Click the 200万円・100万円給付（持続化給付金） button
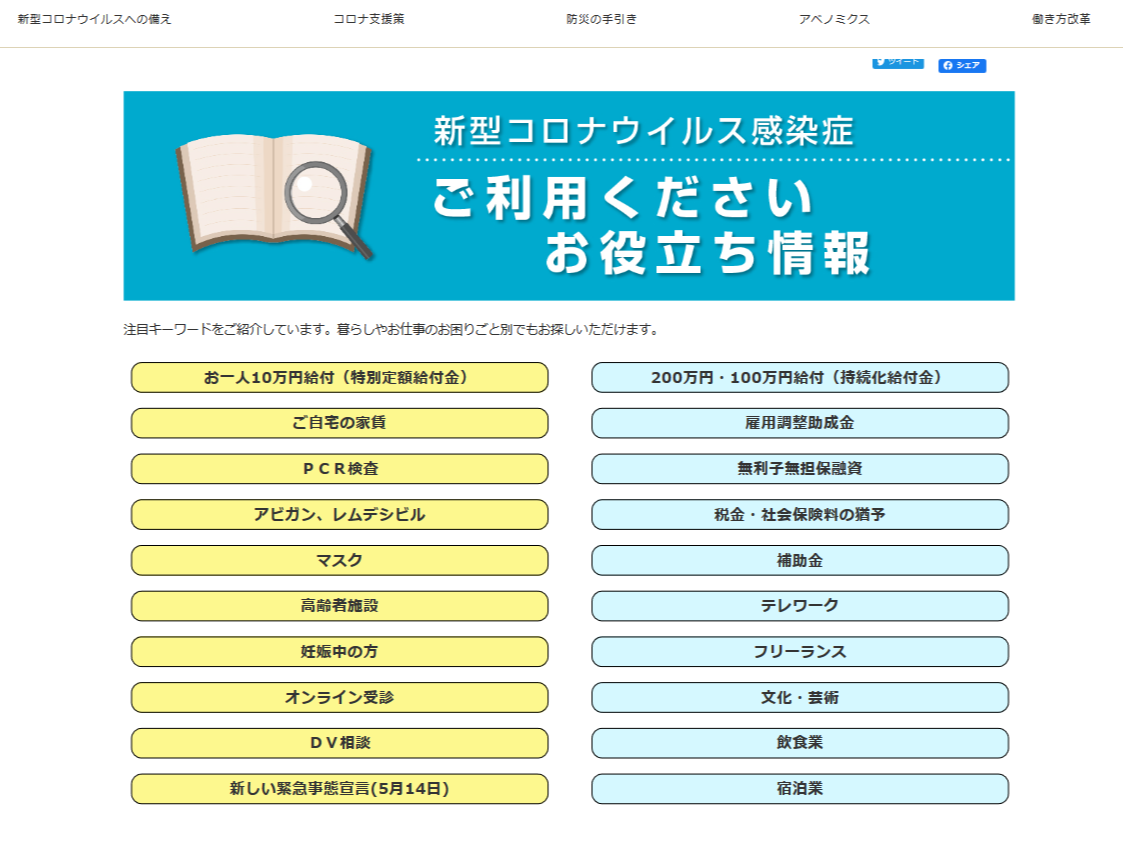Image resolution: width=1123 pixels, height=848 pixels. click(x=801, y=377)
